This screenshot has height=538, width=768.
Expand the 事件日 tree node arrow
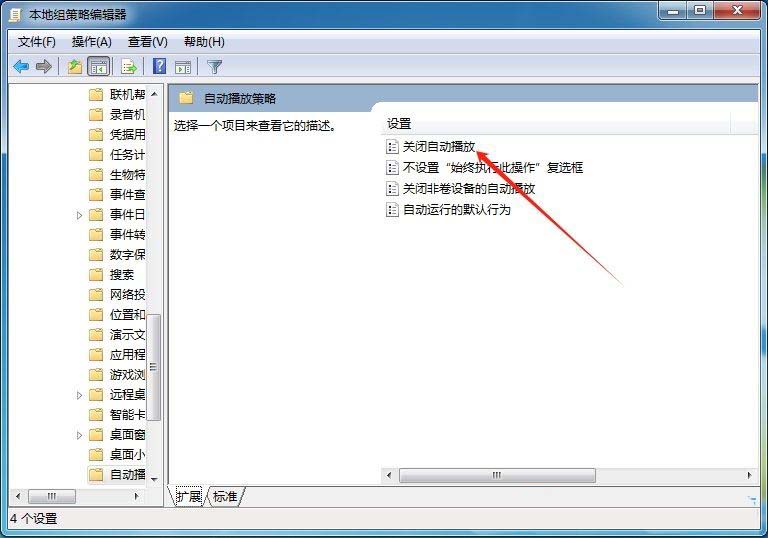pyautogui.click(x=79, y=215)
